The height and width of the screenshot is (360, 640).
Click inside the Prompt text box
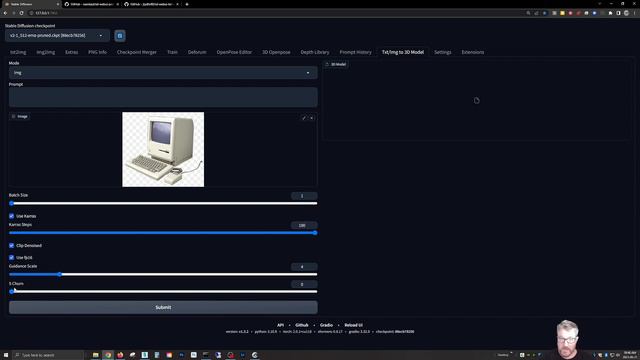tap(163, 97)
